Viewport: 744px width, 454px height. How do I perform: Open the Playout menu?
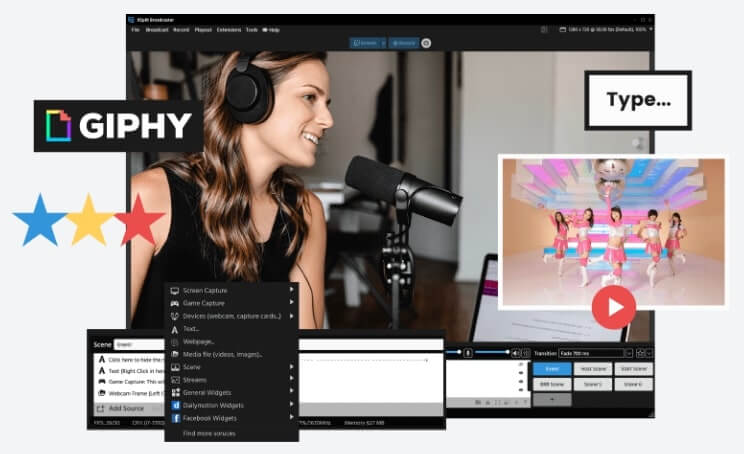(203, 30)
